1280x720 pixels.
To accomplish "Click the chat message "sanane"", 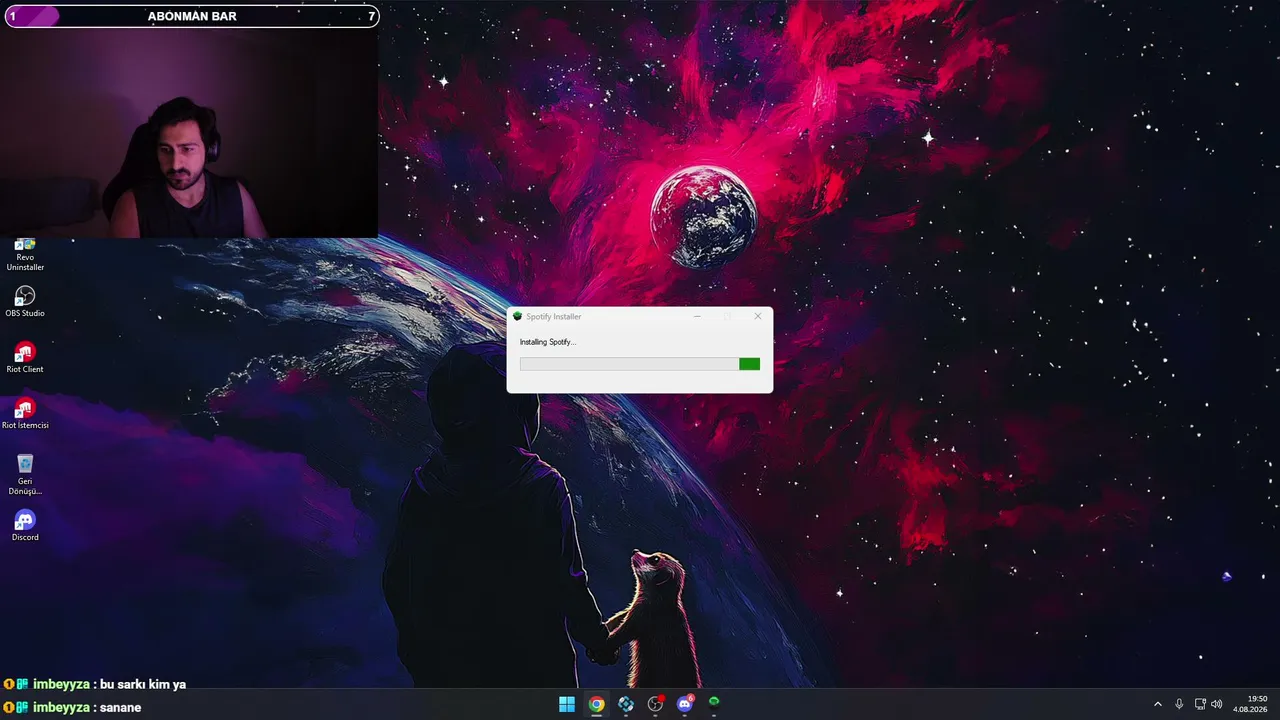I will coord(120,707).
